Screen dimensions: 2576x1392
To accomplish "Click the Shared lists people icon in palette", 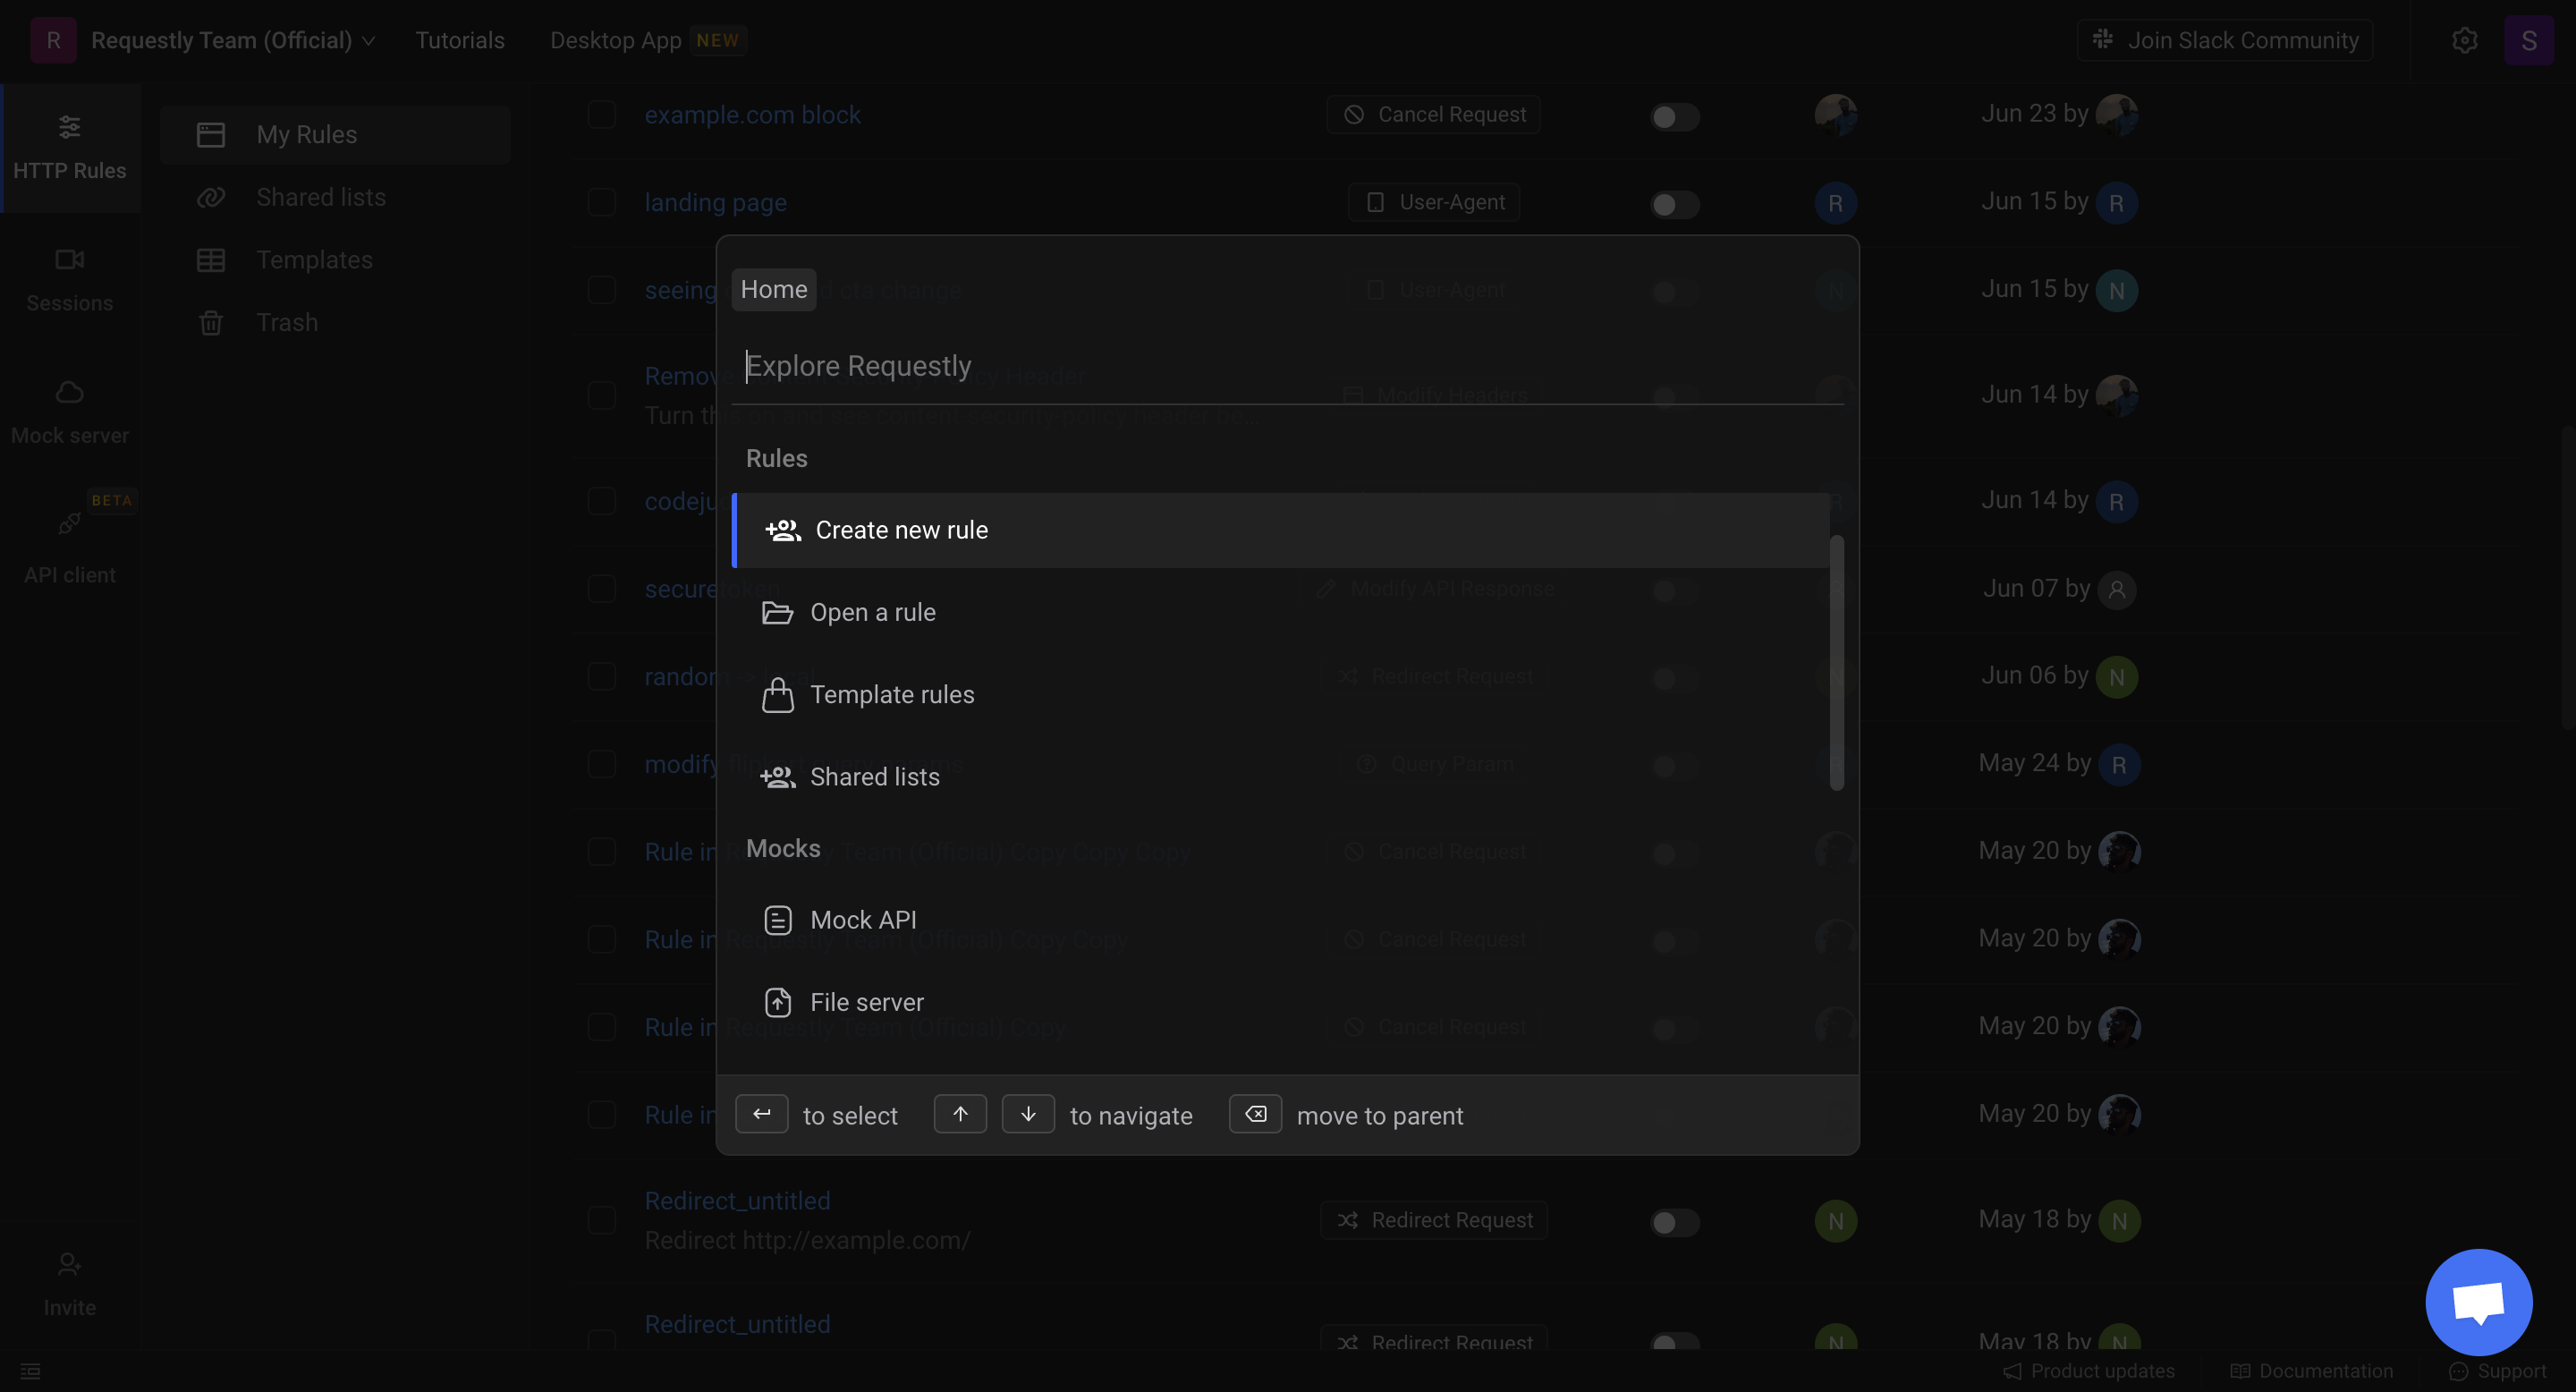I will (x=777, y=777).
